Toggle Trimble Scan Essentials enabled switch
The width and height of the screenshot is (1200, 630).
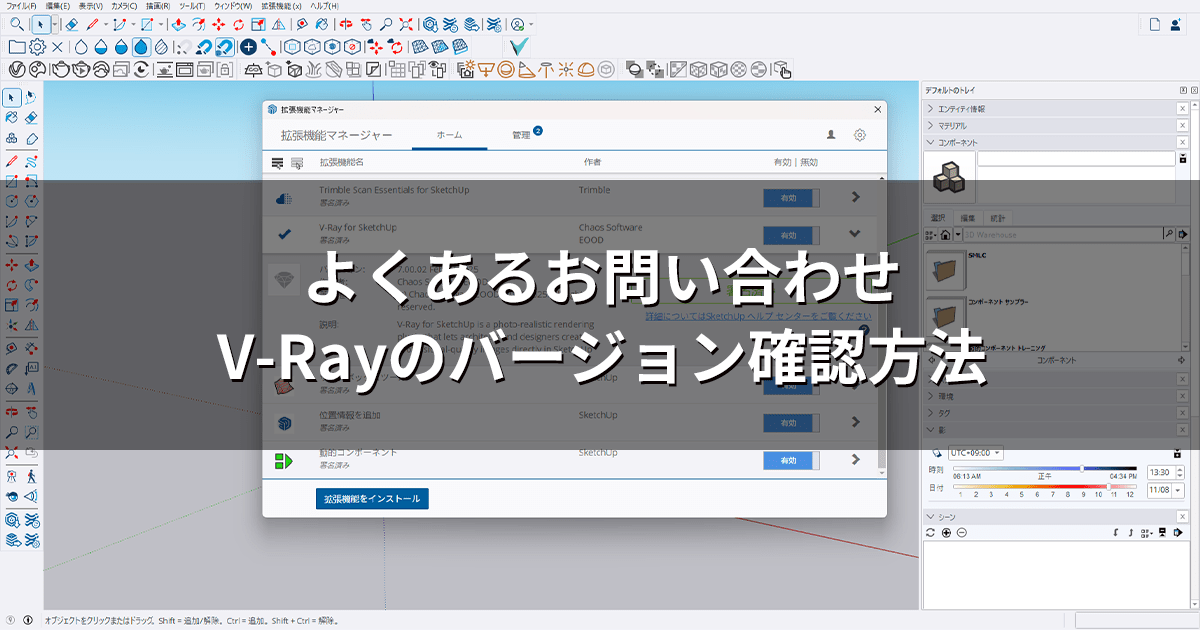[790, 198]
